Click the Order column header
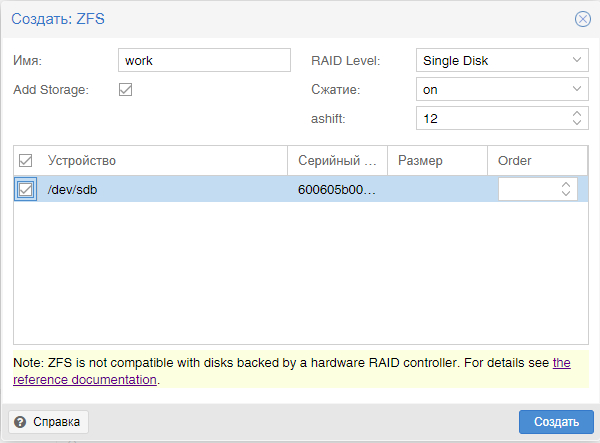This screenshot has width=600, height=443. click(537, 161)
